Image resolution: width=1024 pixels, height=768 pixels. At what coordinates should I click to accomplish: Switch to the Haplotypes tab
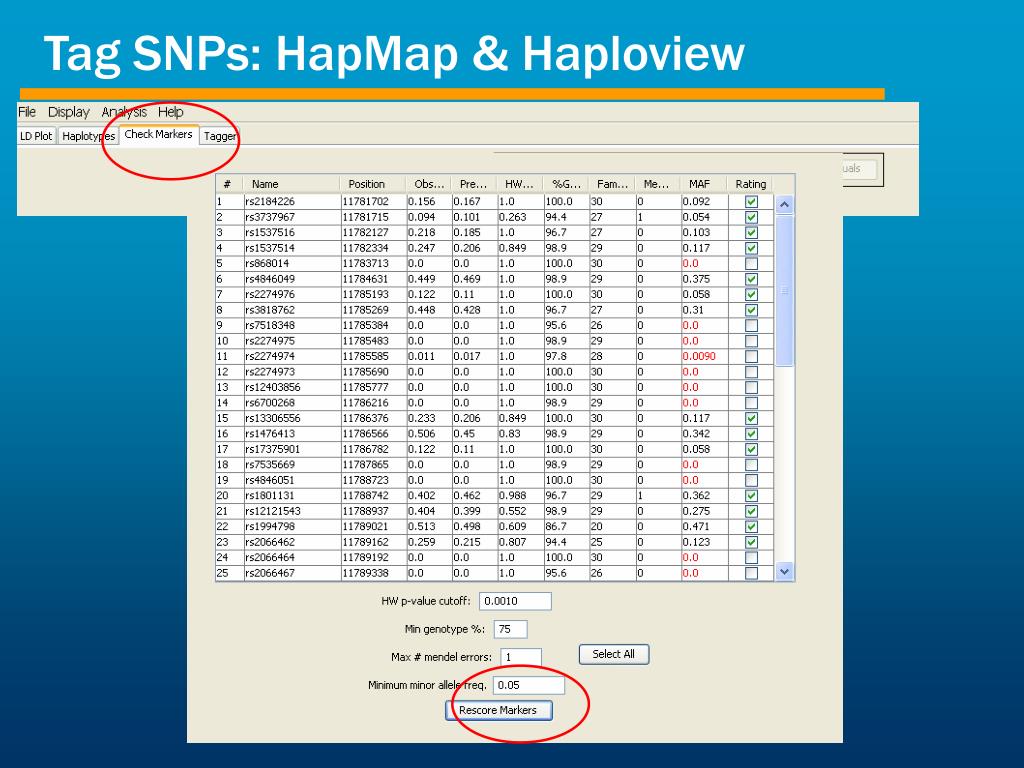coord(88,136)
